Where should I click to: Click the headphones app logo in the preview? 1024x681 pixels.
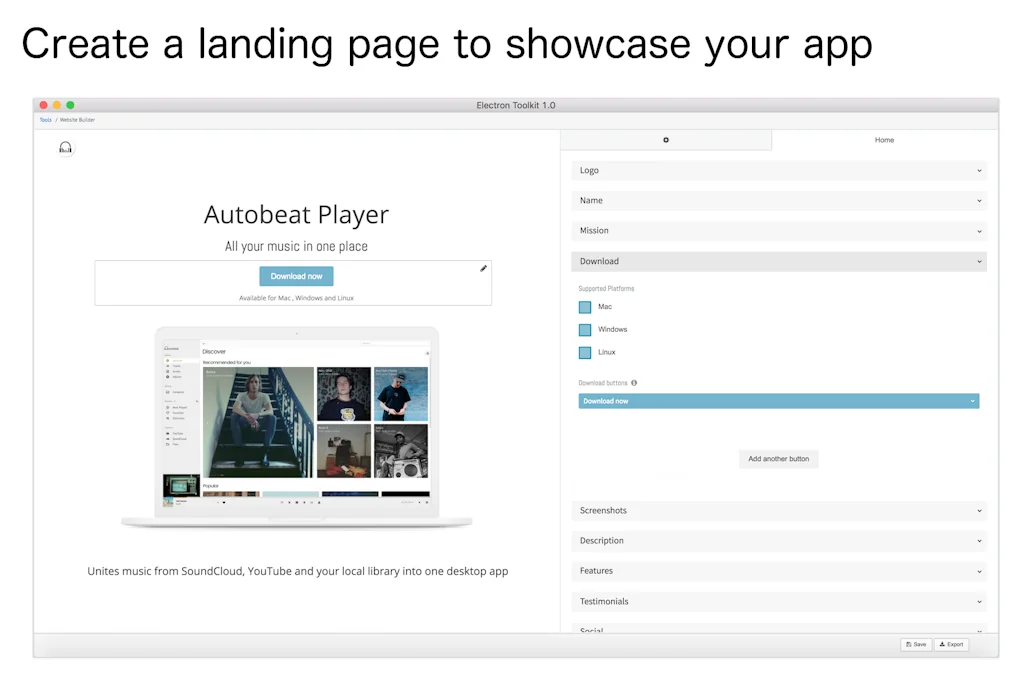point(65,147)
